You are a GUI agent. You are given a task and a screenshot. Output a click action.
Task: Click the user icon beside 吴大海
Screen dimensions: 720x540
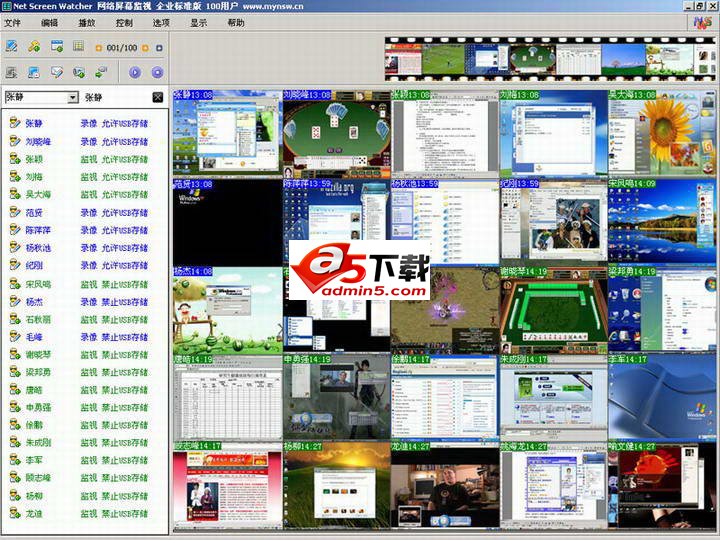point(14,194)
